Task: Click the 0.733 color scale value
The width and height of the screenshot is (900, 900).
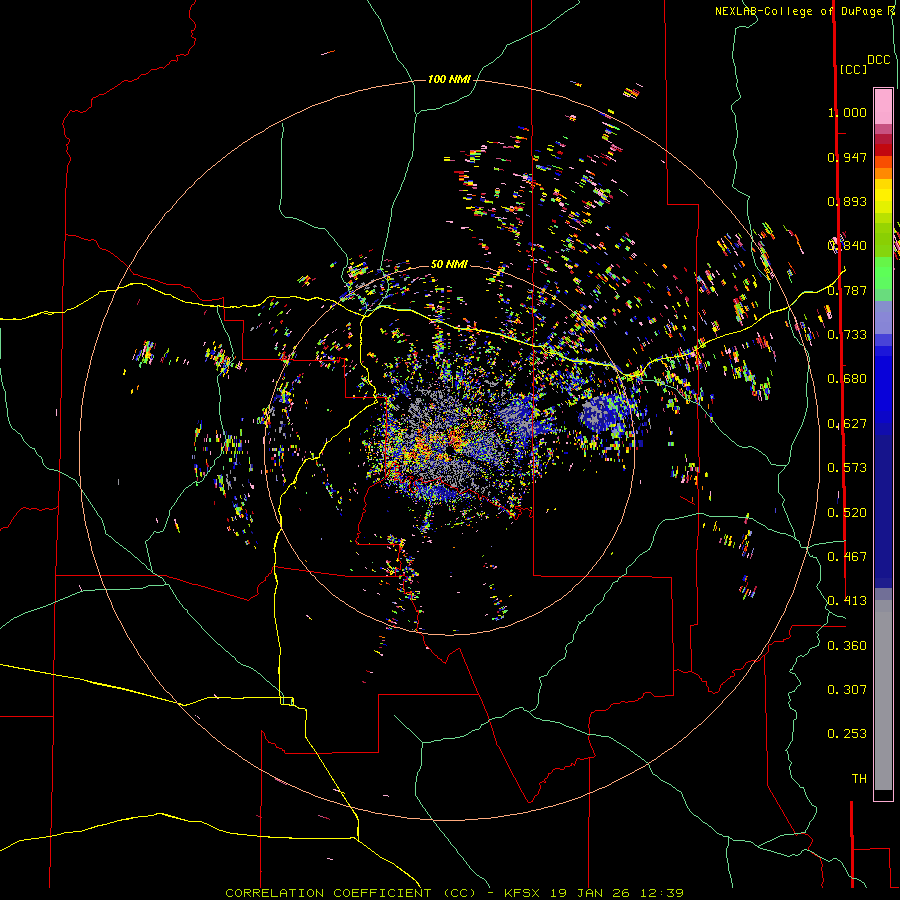Action: 847,335
